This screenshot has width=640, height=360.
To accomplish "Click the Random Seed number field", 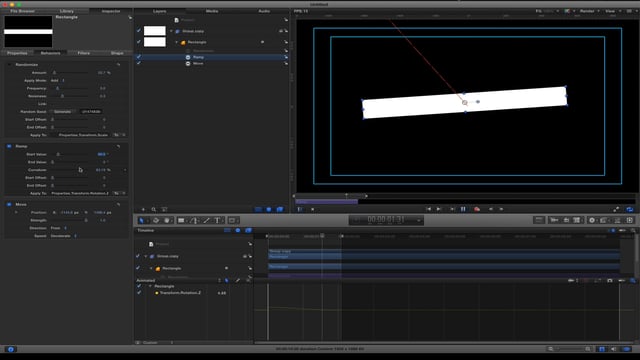I will 91,111.
